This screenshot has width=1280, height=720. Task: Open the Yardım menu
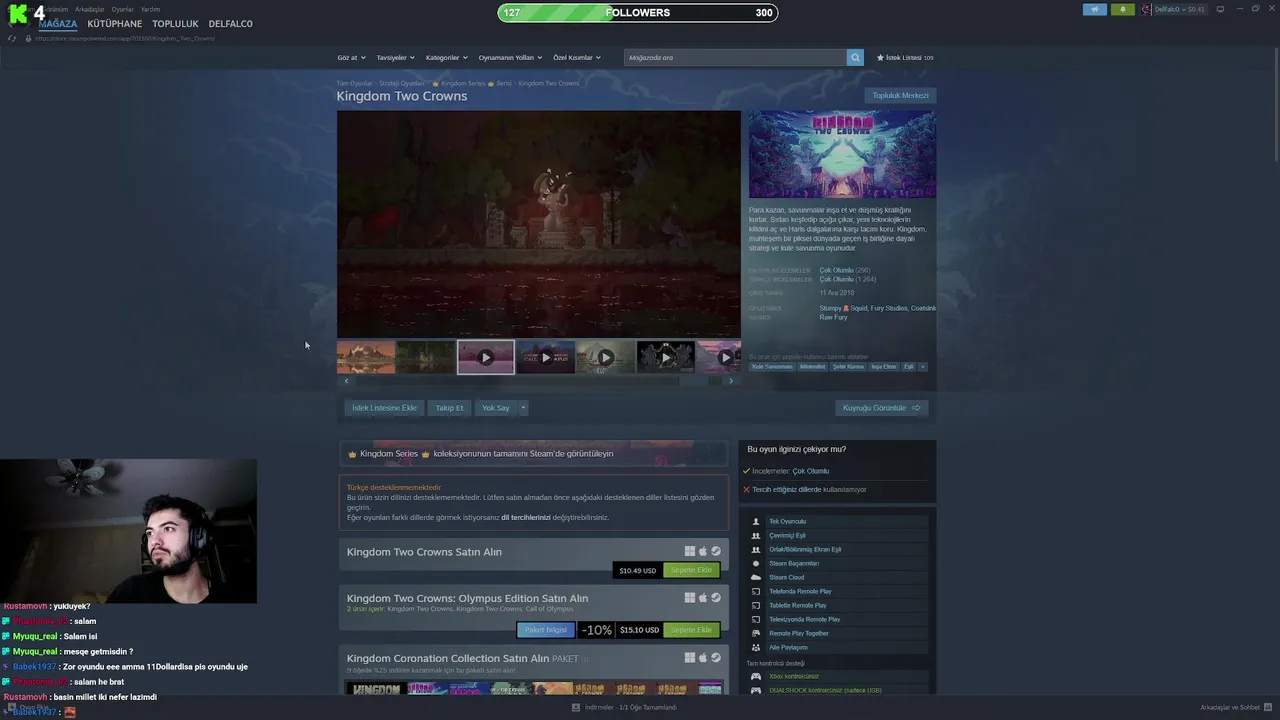[150, 9]
